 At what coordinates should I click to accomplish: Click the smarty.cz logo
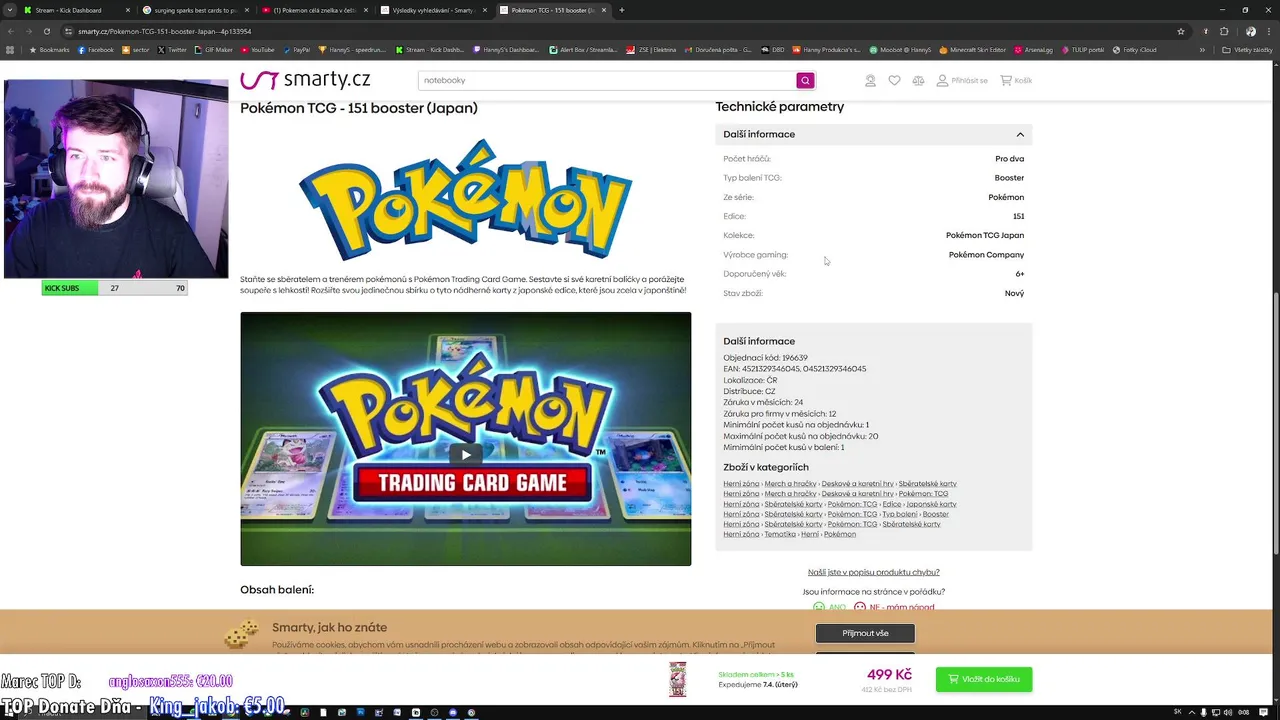(305, 80)
